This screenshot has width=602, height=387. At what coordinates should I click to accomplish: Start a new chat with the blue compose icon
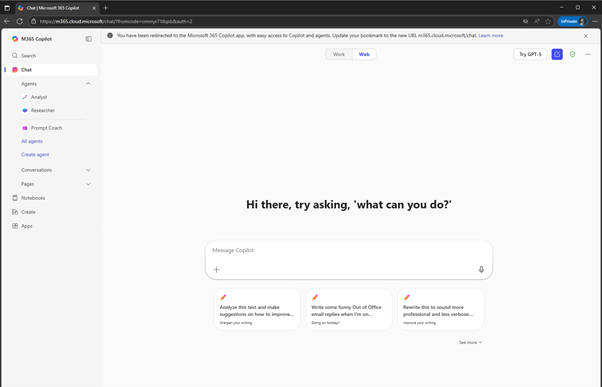click(x=557, y=55)
